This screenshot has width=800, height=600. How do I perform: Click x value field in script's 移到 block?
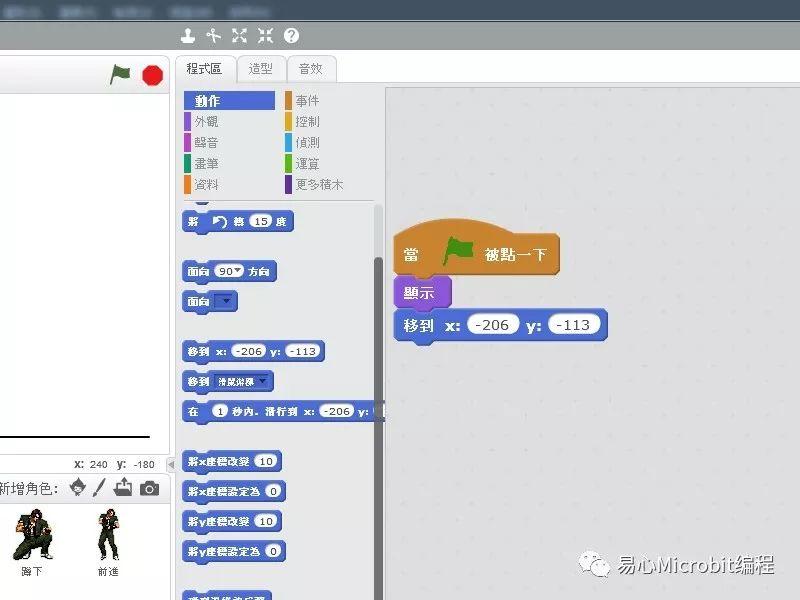click(x=492, y=326)
